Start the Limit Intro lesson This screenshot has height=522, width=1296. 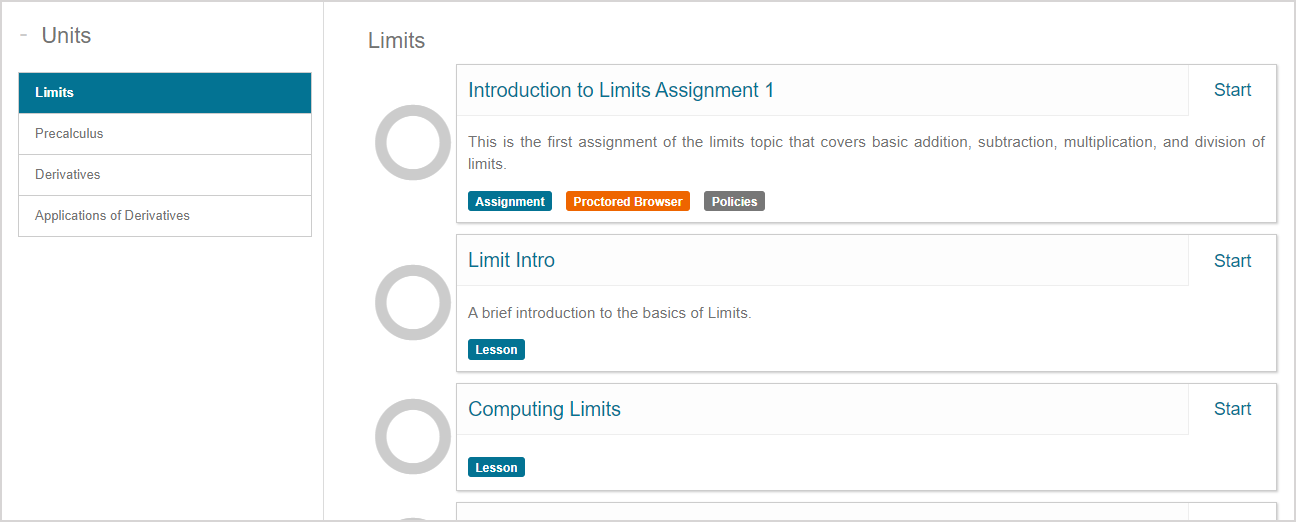click(x=1232, y=261)
